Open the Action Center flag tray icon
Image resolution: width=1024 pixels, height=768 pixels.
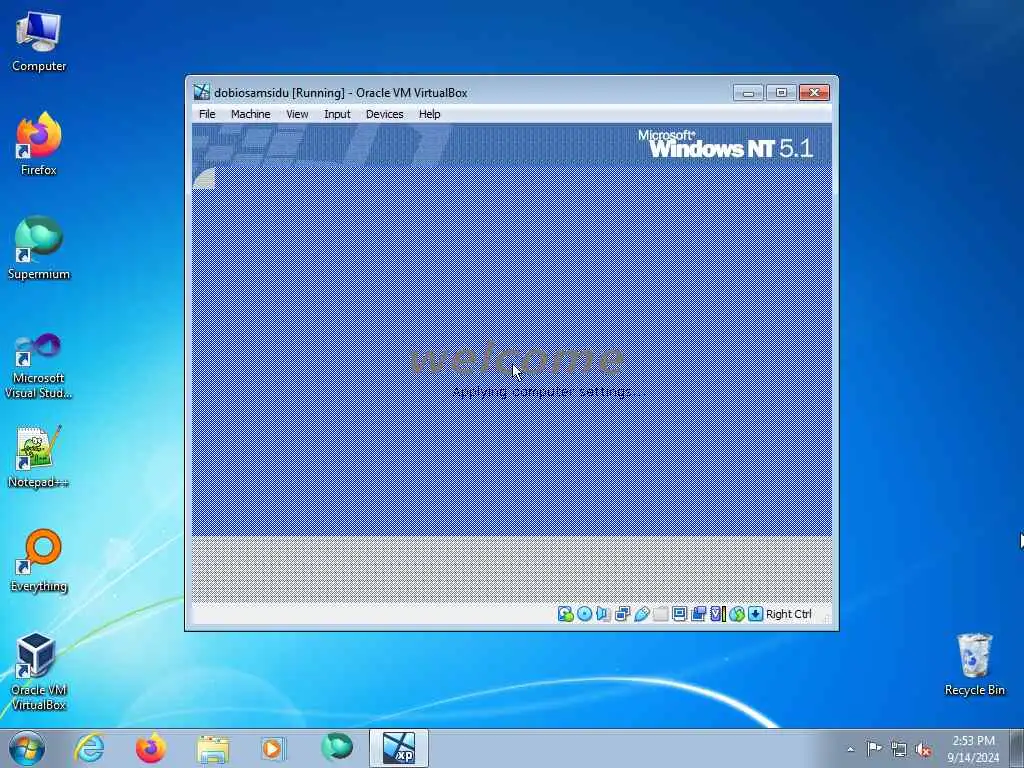tap(873, 748)
